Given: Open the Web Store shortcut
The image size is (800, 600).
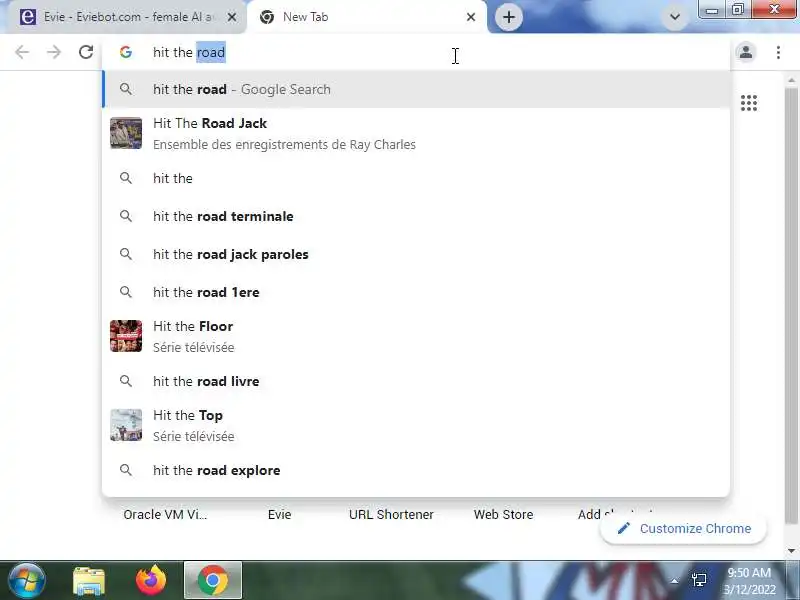Looking at the screenshot, I should click(x=503, y=514).
